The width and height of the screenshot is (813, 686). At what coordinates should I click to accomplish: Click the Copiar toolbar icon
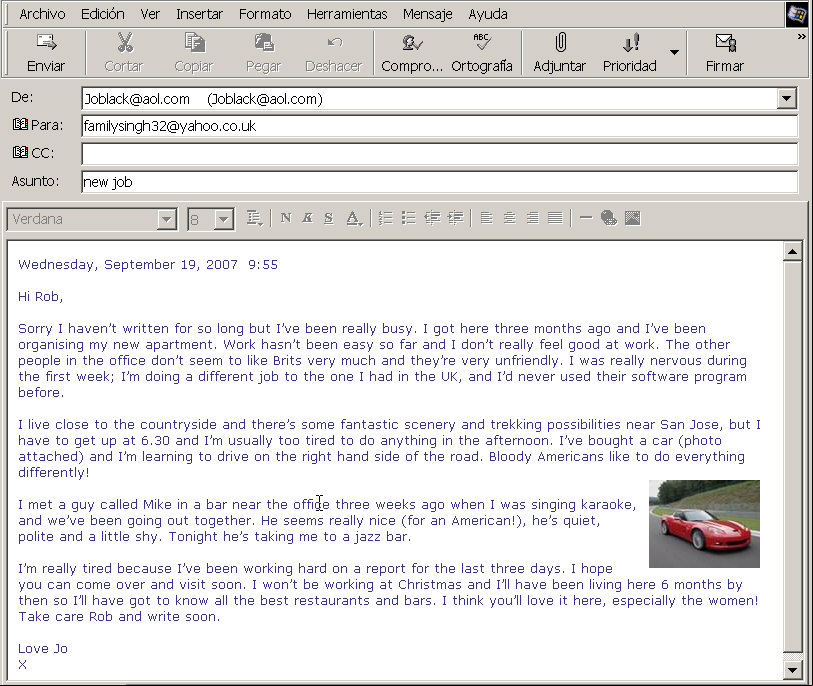click(x=194, y=43)
